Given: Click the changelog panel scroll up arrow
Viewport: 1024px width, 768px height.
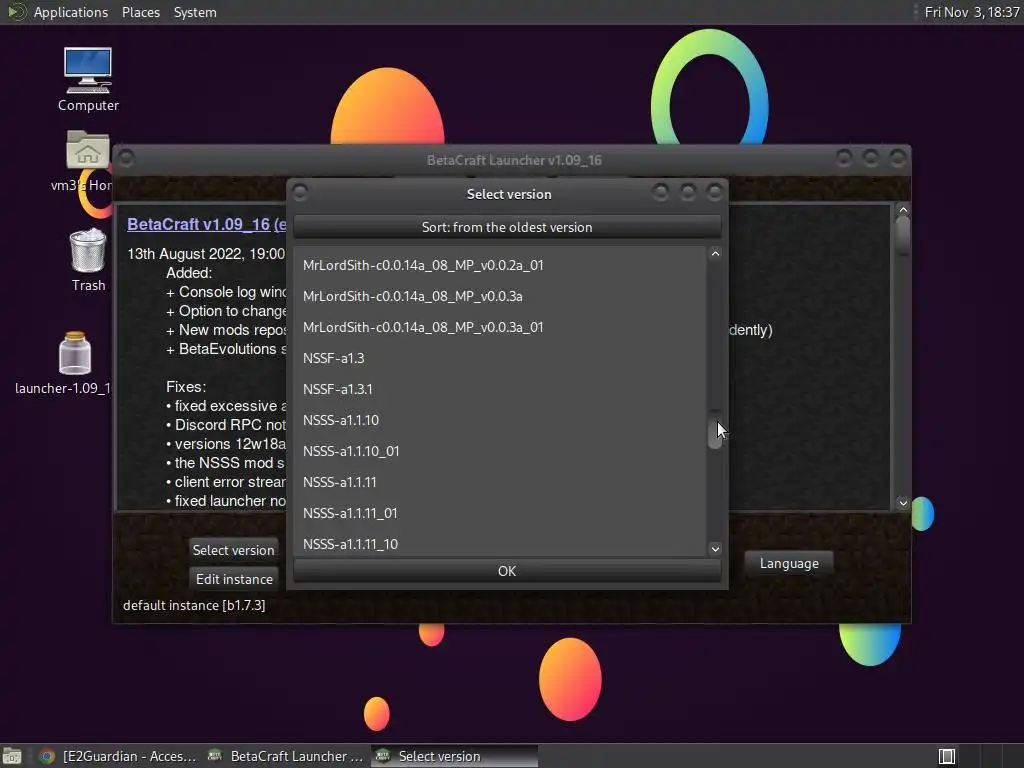Looking at the screenshot, I should tap(903, 210).
